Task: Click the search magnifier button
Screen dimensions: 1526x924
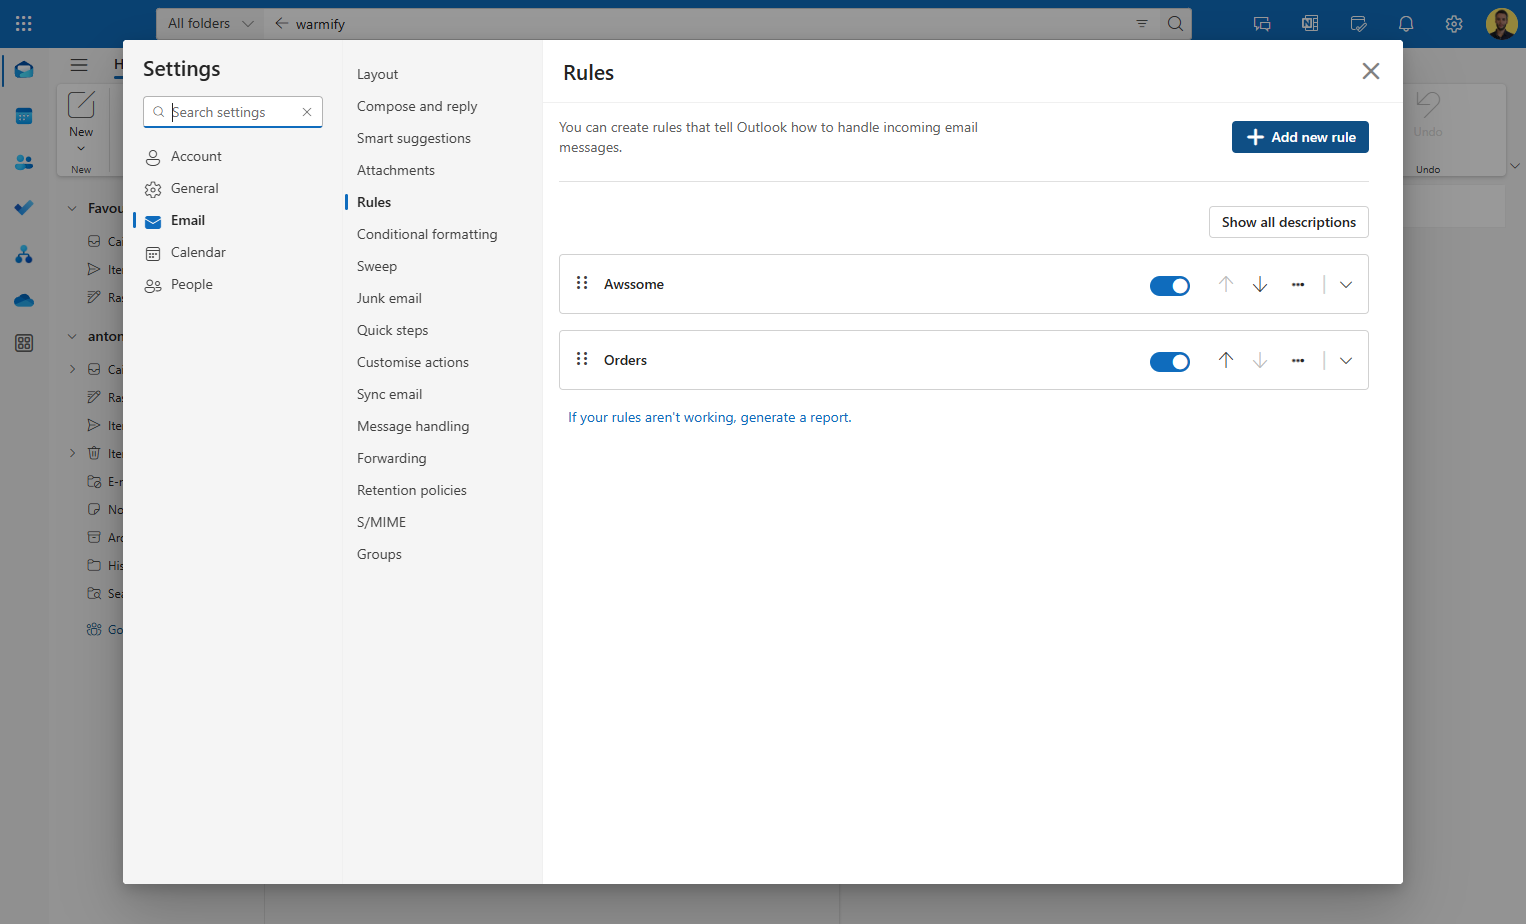Action: point(1175,24)
